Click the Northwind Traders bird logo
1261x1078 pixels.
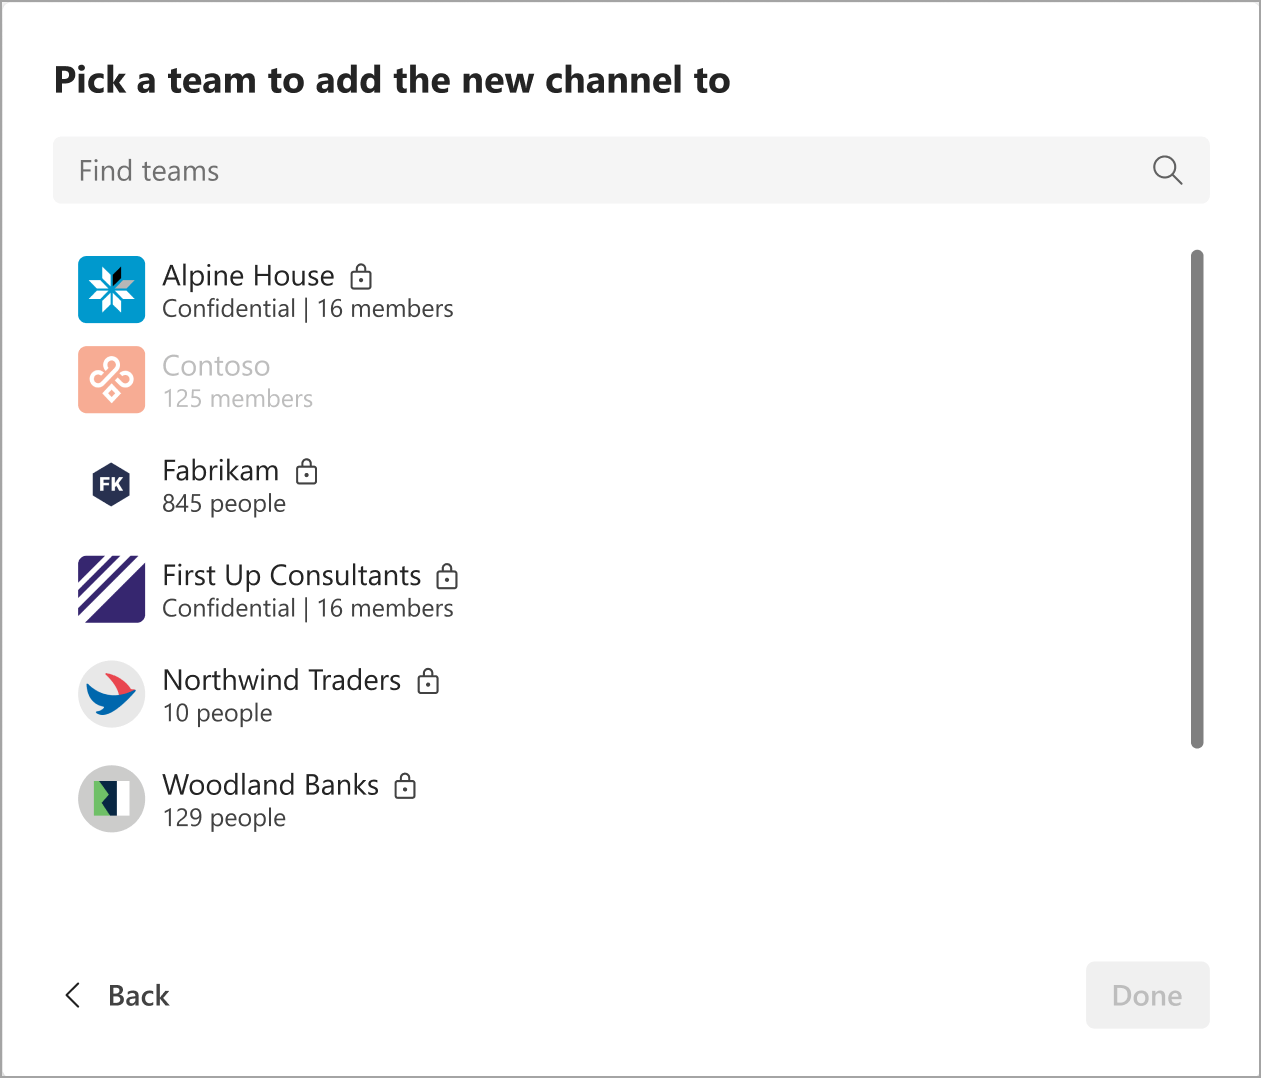pos(111,694)
